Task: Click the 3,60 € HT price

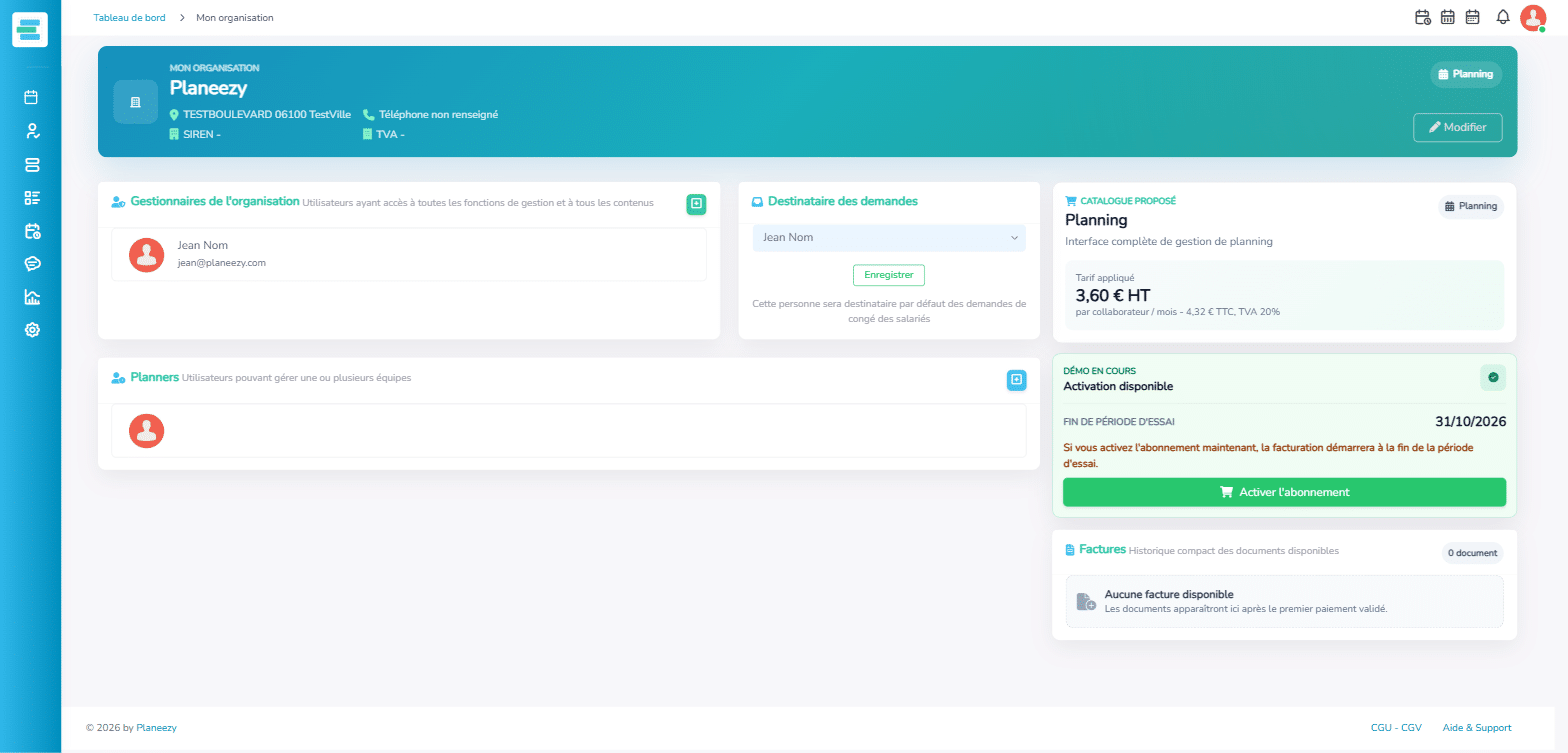Action: click(x=1113, y=295)
